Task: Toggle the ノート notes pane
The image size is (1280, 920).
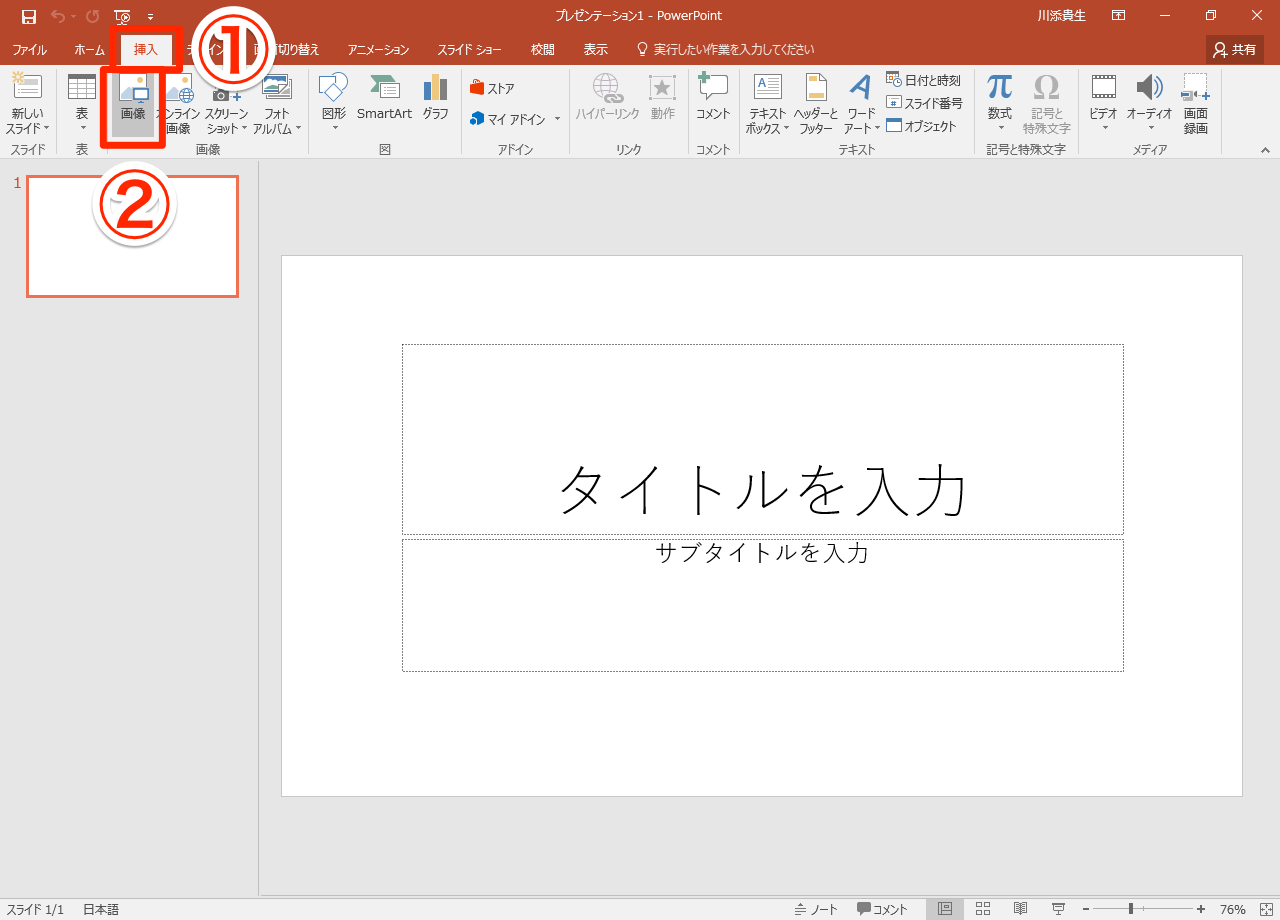Action: pos(816,909)
